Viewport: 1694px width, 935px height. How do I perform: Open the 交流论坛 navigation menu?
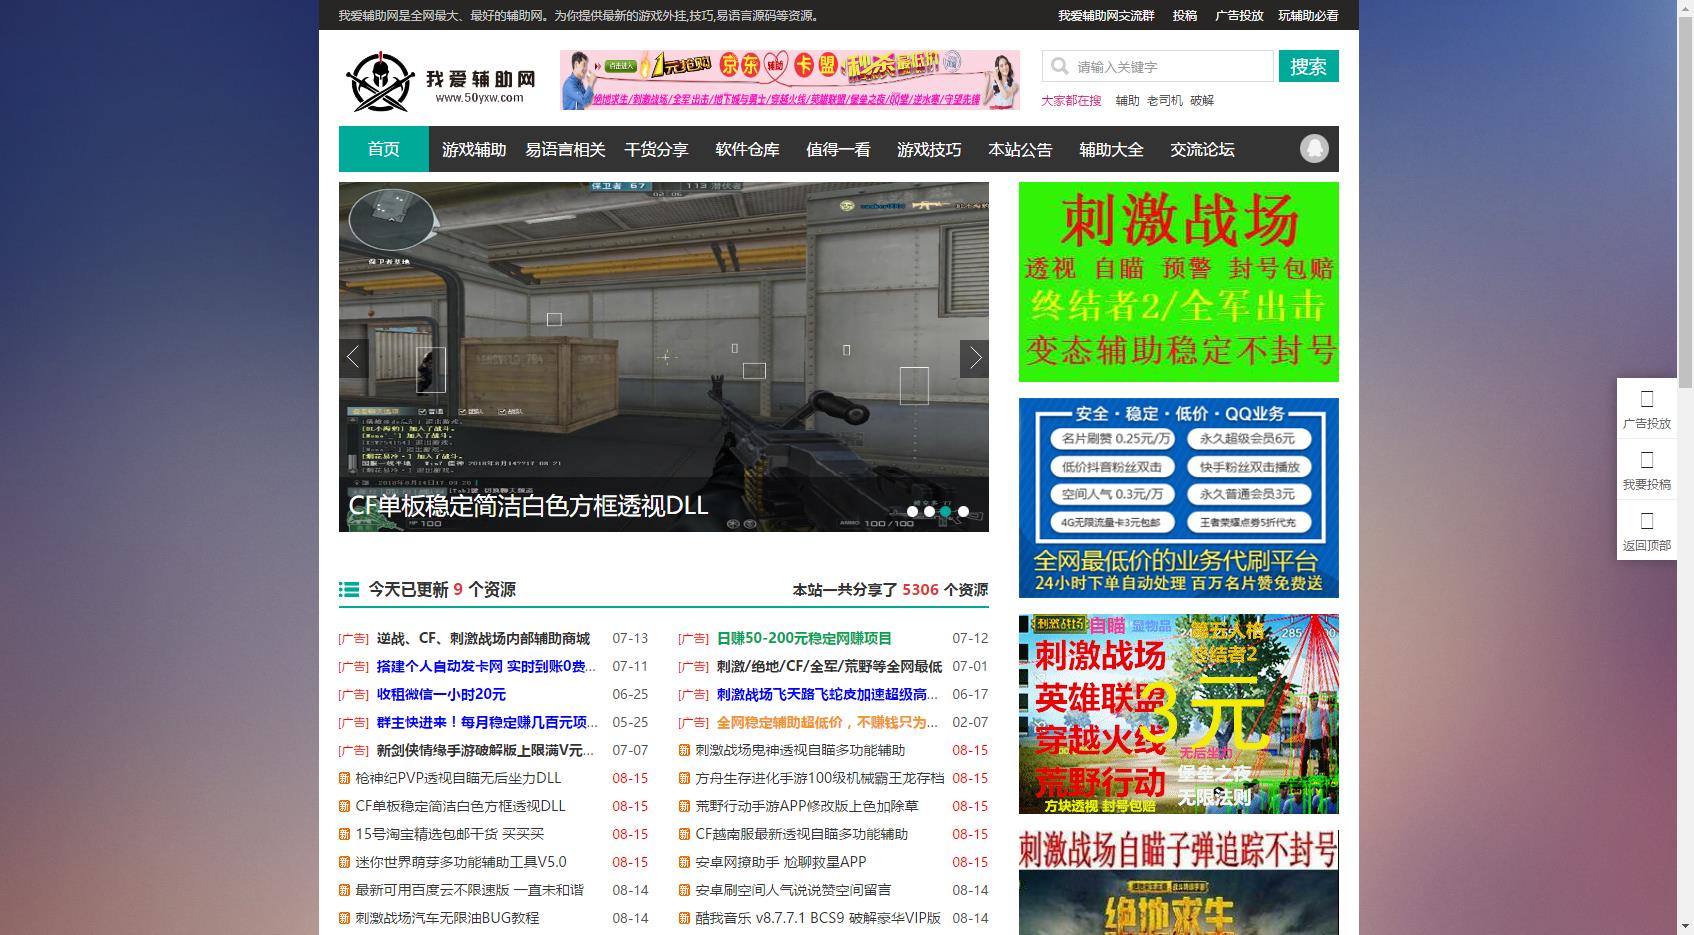click(1202, 149)
